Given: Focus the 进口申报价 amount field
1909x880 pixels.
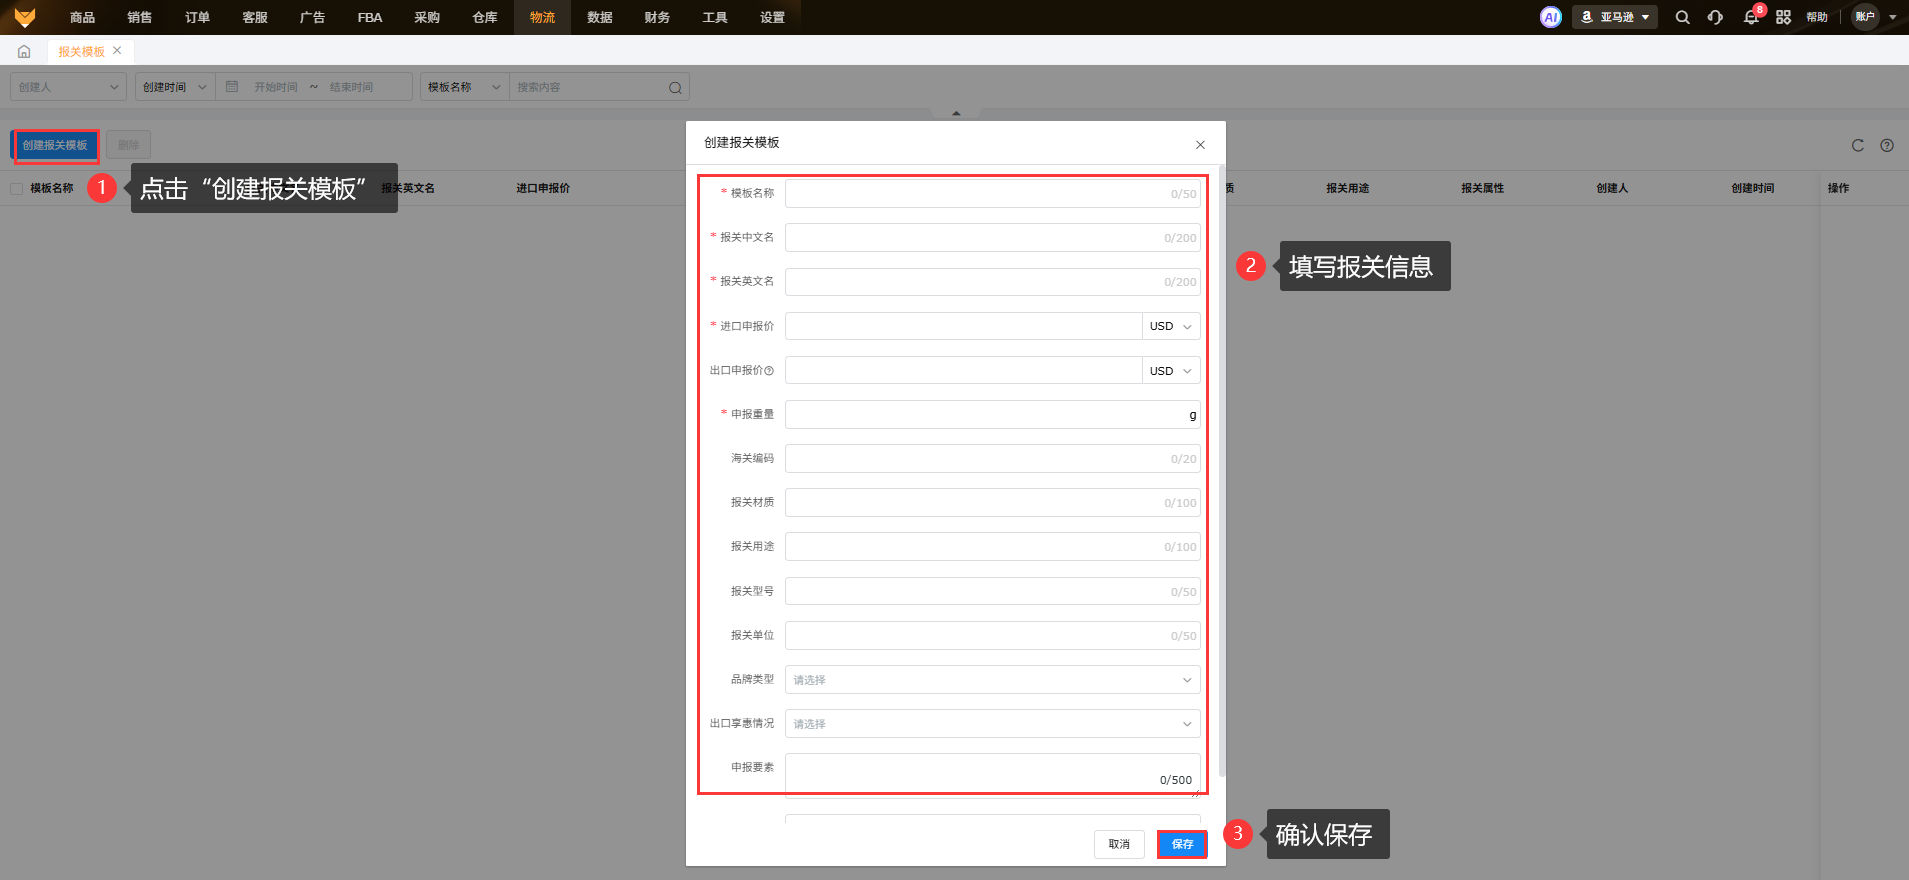Looking at the screenshot, I should 963,327.
